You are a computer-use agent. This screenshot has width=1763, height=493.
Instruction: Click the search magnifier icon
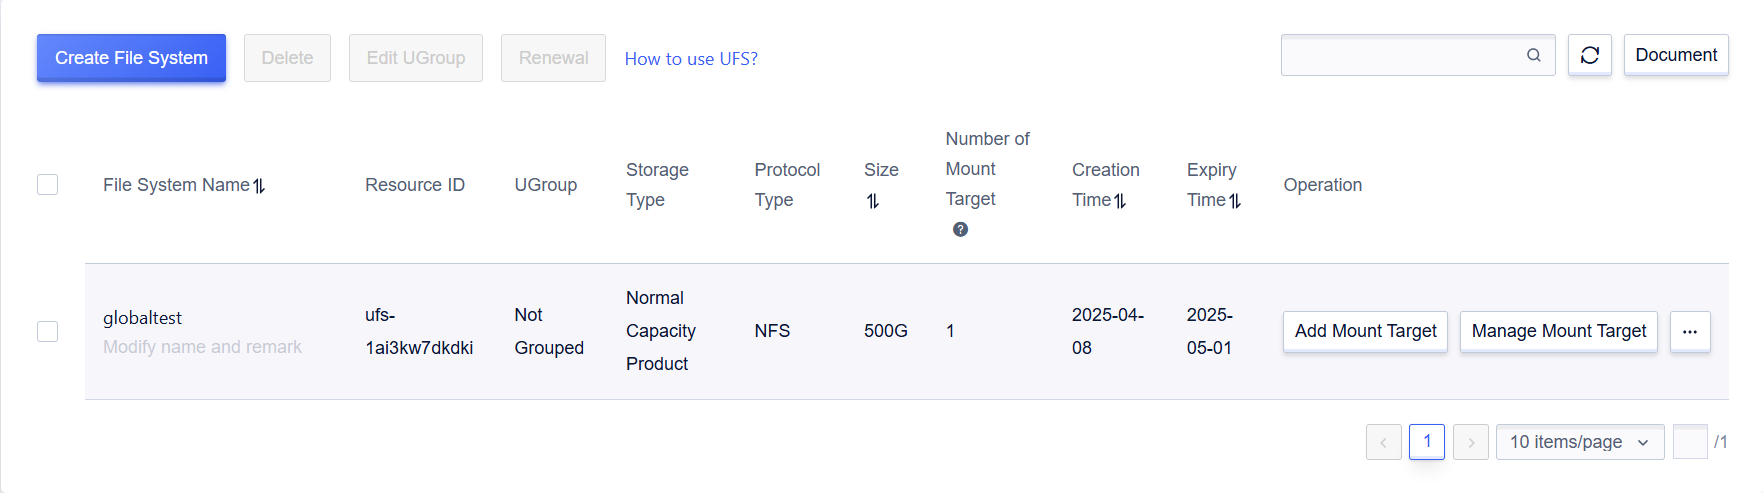(1533, 55)
